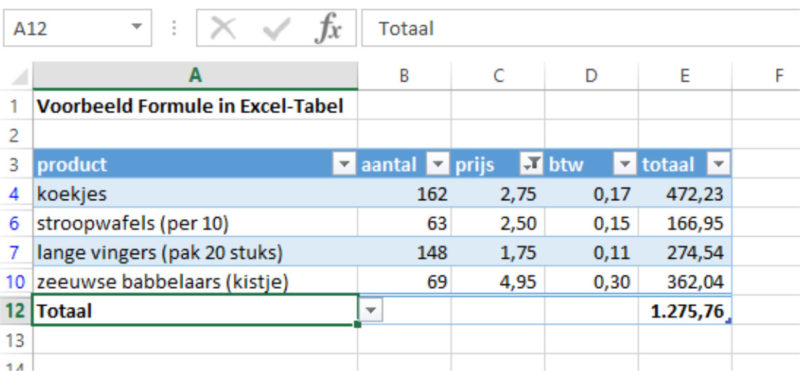800x371 pixels.
Task: Click the fill handle of cell A12
Action: (357, 324)
